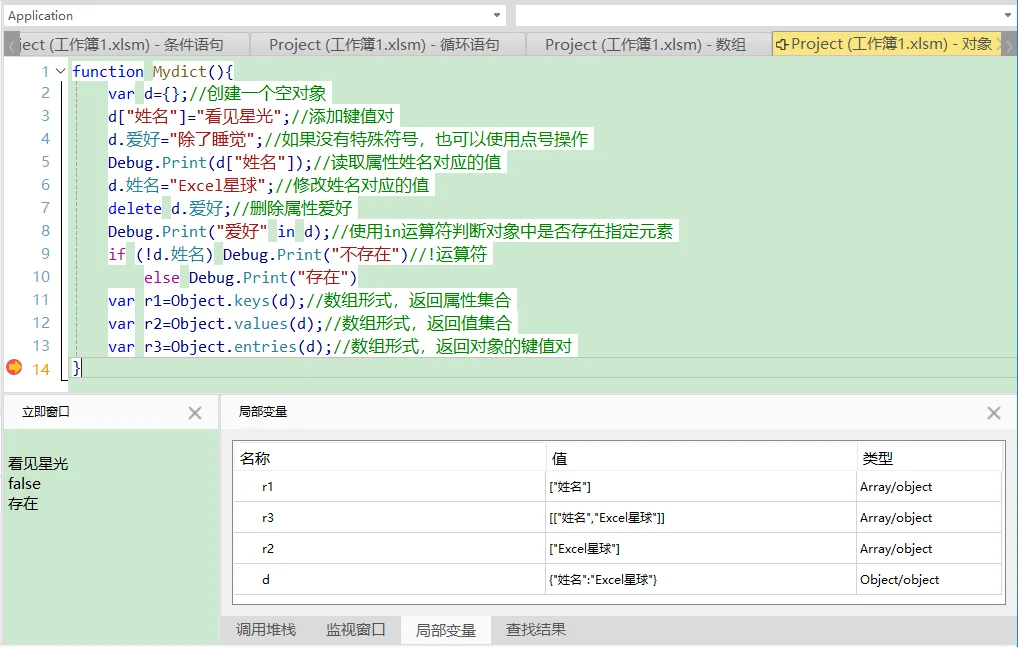Screen dimensions: 1018x647
Task: Switch to the 条件语句 project tab
Action: click(127, 45)
